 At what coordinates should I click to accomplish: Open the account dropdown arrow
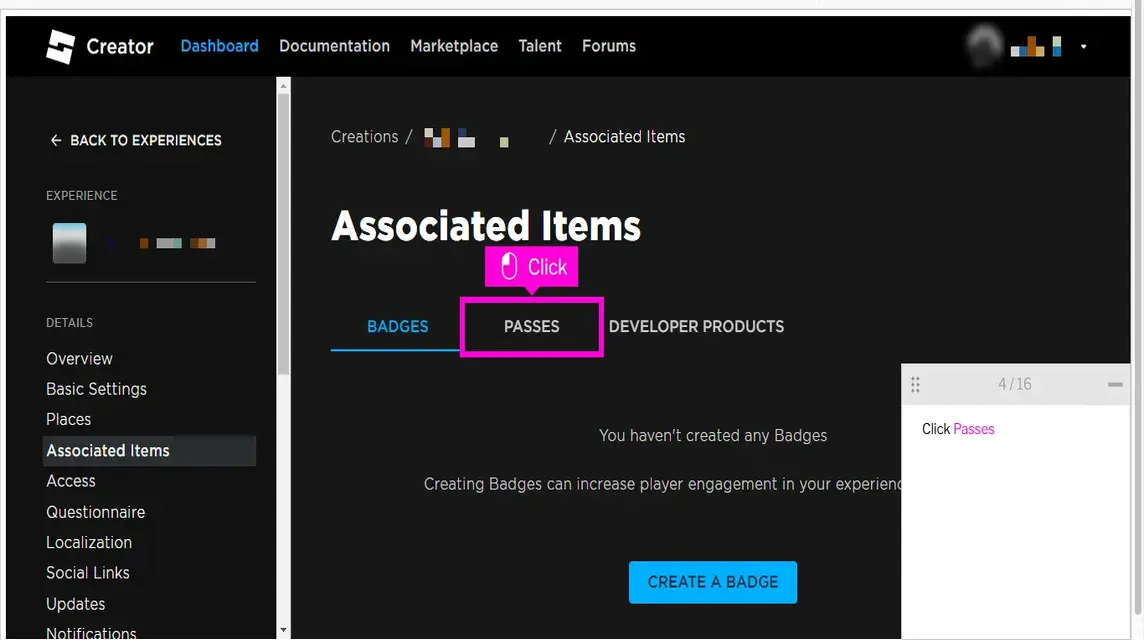pyautogui.click(x=1083, y=46)
